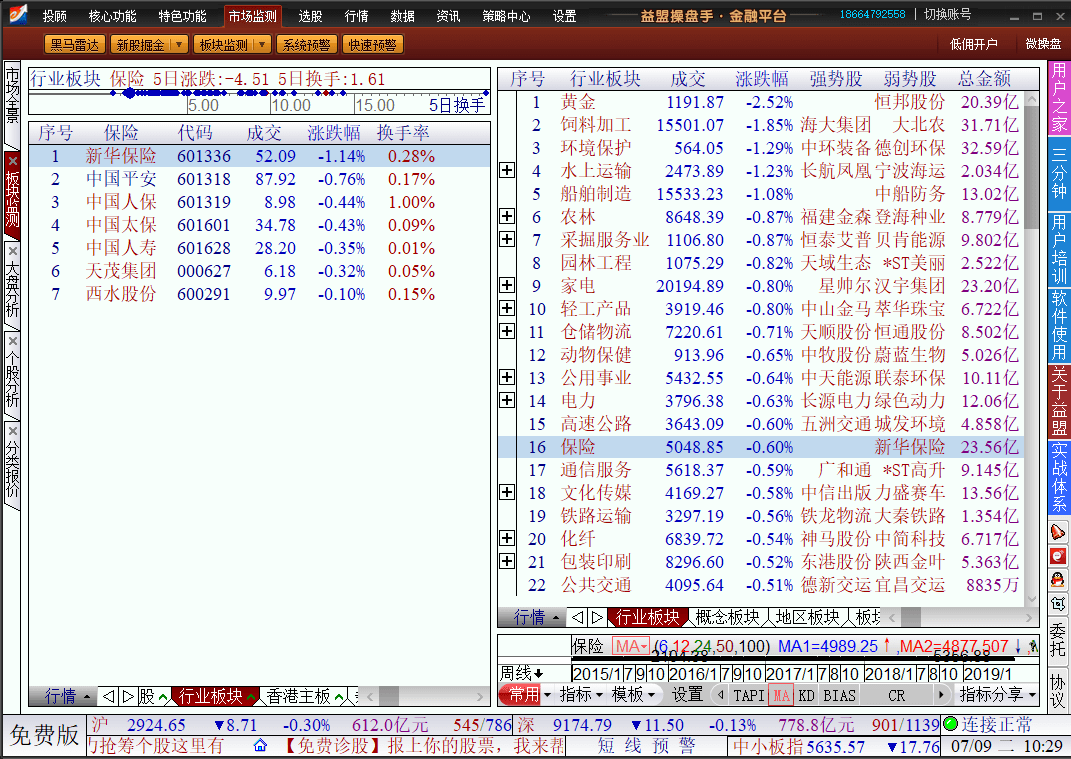Select the 中国平安 stock row
This screenshot has height=759, width=1071.
260,179
